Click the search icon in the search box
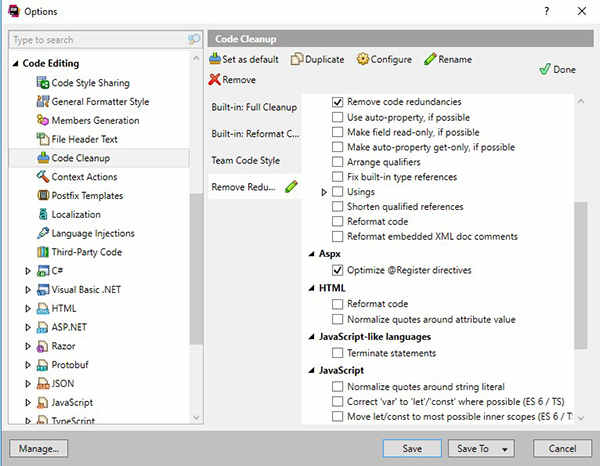 pyautogui.click(x=194, y=39)
